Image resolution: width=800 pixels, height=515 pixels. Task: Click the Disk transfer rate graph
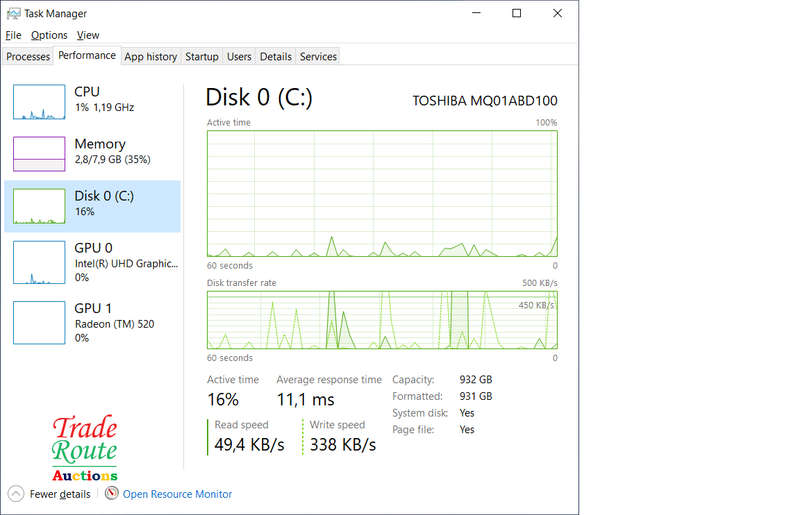[382, 320]
